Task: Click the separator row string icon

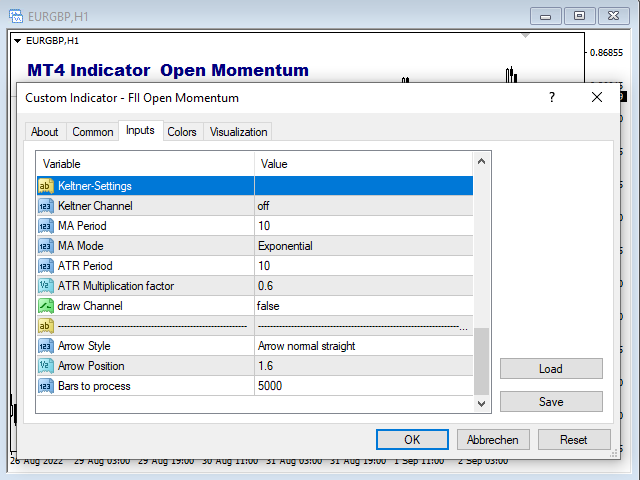Action: coord(46,326)
